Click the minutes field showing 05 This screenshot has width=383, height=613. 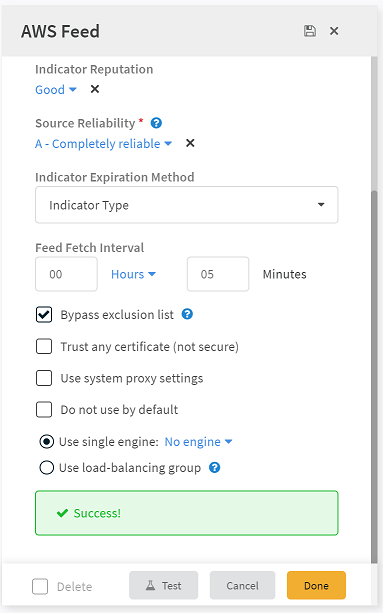[x=218, y=274]
